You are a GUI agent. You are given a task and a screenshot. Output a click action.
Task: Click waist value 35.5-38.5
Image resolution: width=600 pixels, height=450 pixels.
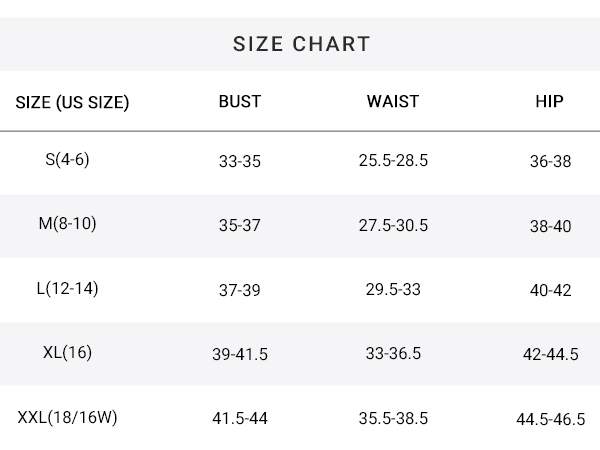tap(393, 418)
